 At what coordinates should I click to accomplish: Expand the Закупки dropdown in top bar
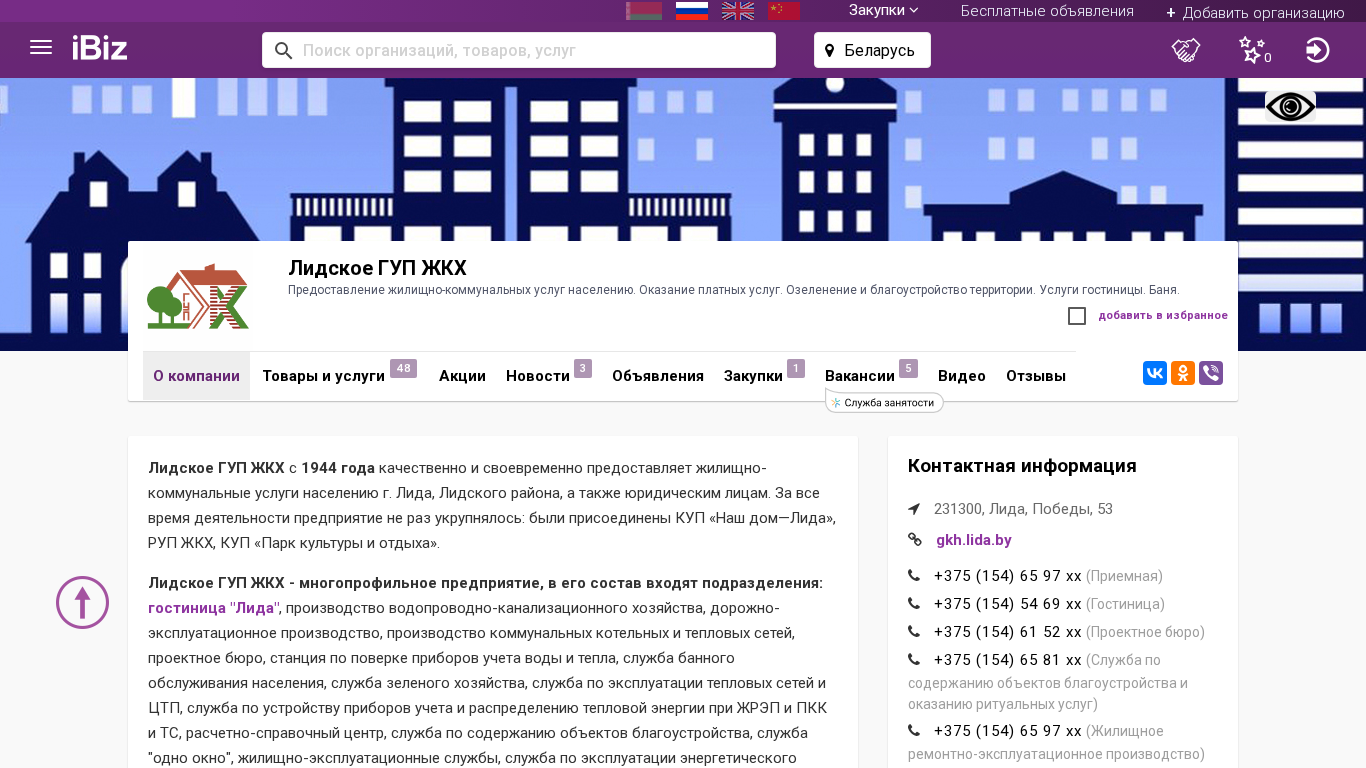pyautogui.click(x=884, y=10)
